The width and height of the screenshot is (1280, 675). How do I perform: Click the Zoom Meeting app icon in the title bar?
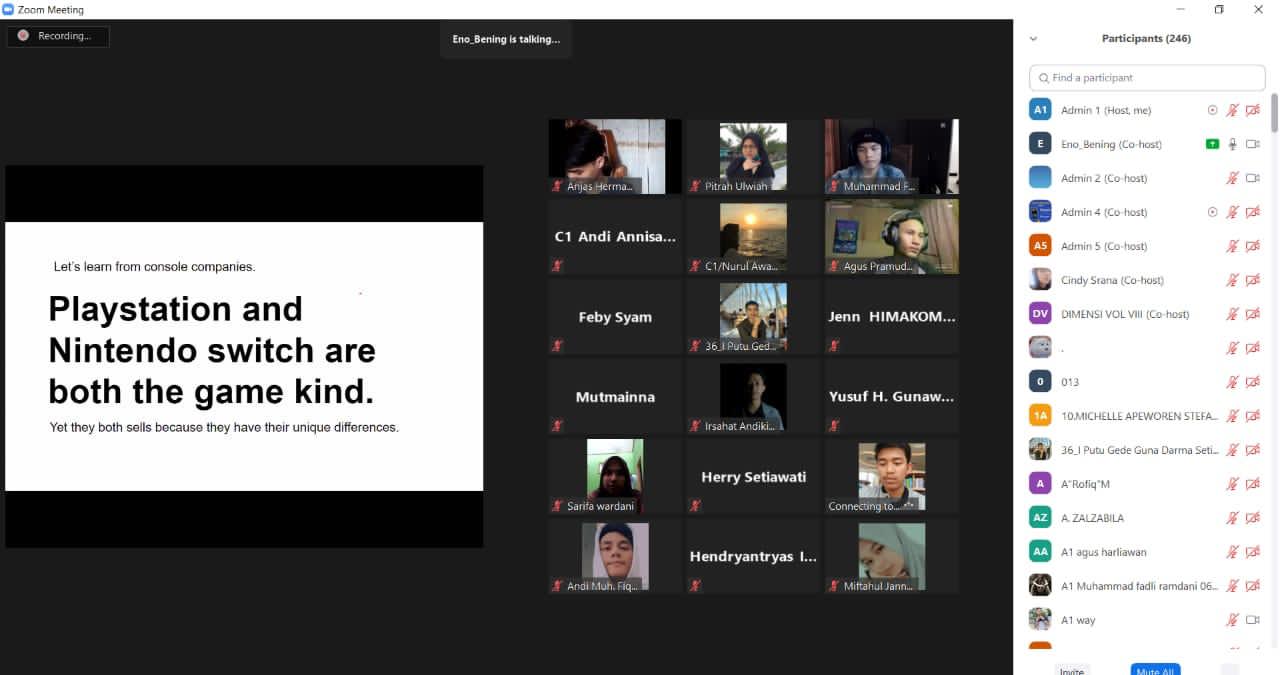pos(8,9)
